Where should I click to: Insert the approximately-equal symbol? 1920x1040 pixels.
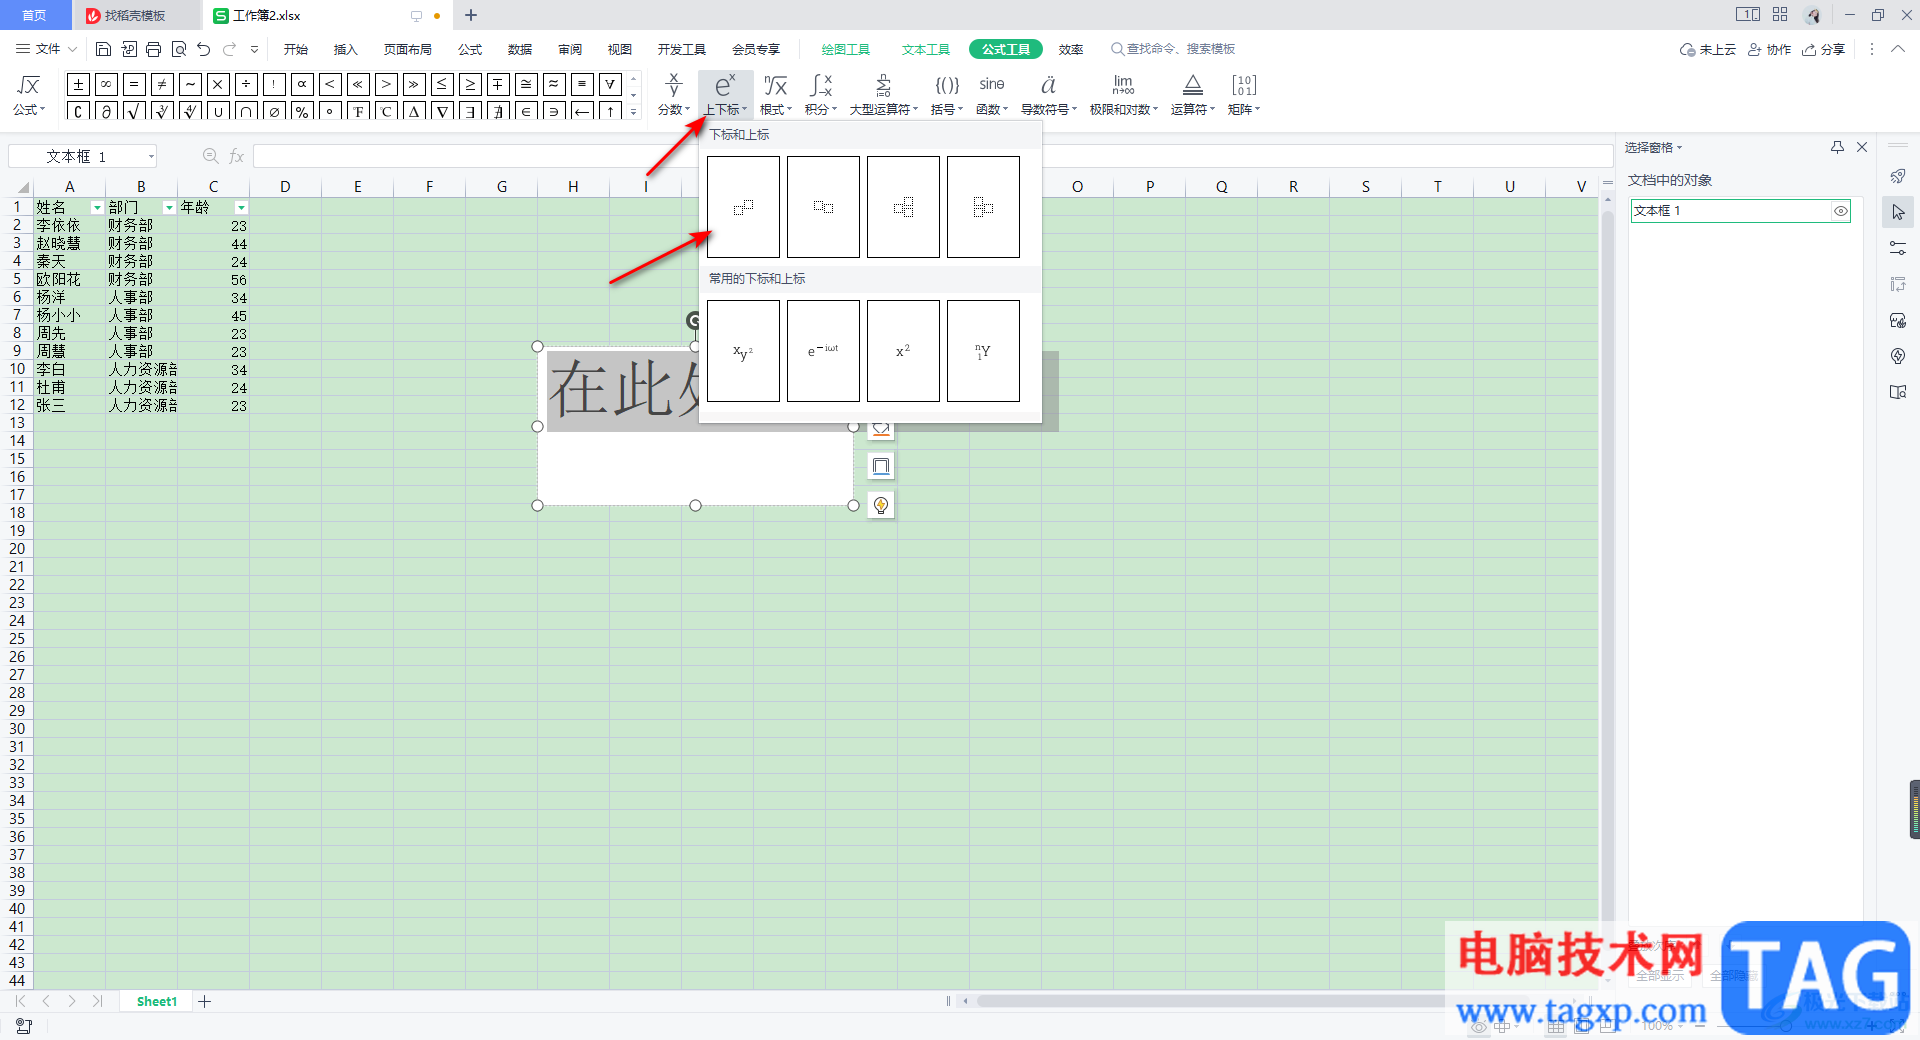[554, 84]
